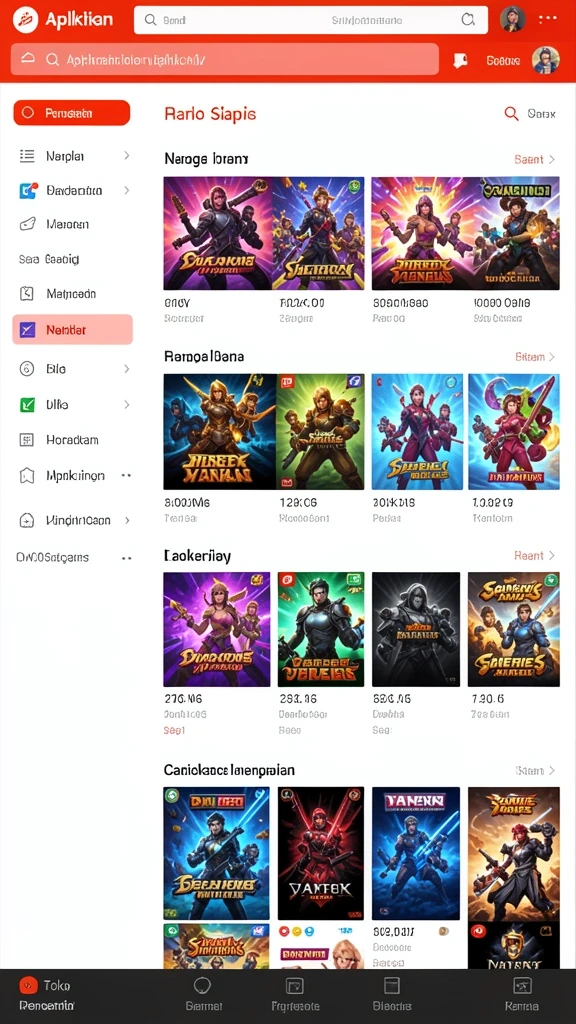Click the chat message icon in header

click(460, 60)
